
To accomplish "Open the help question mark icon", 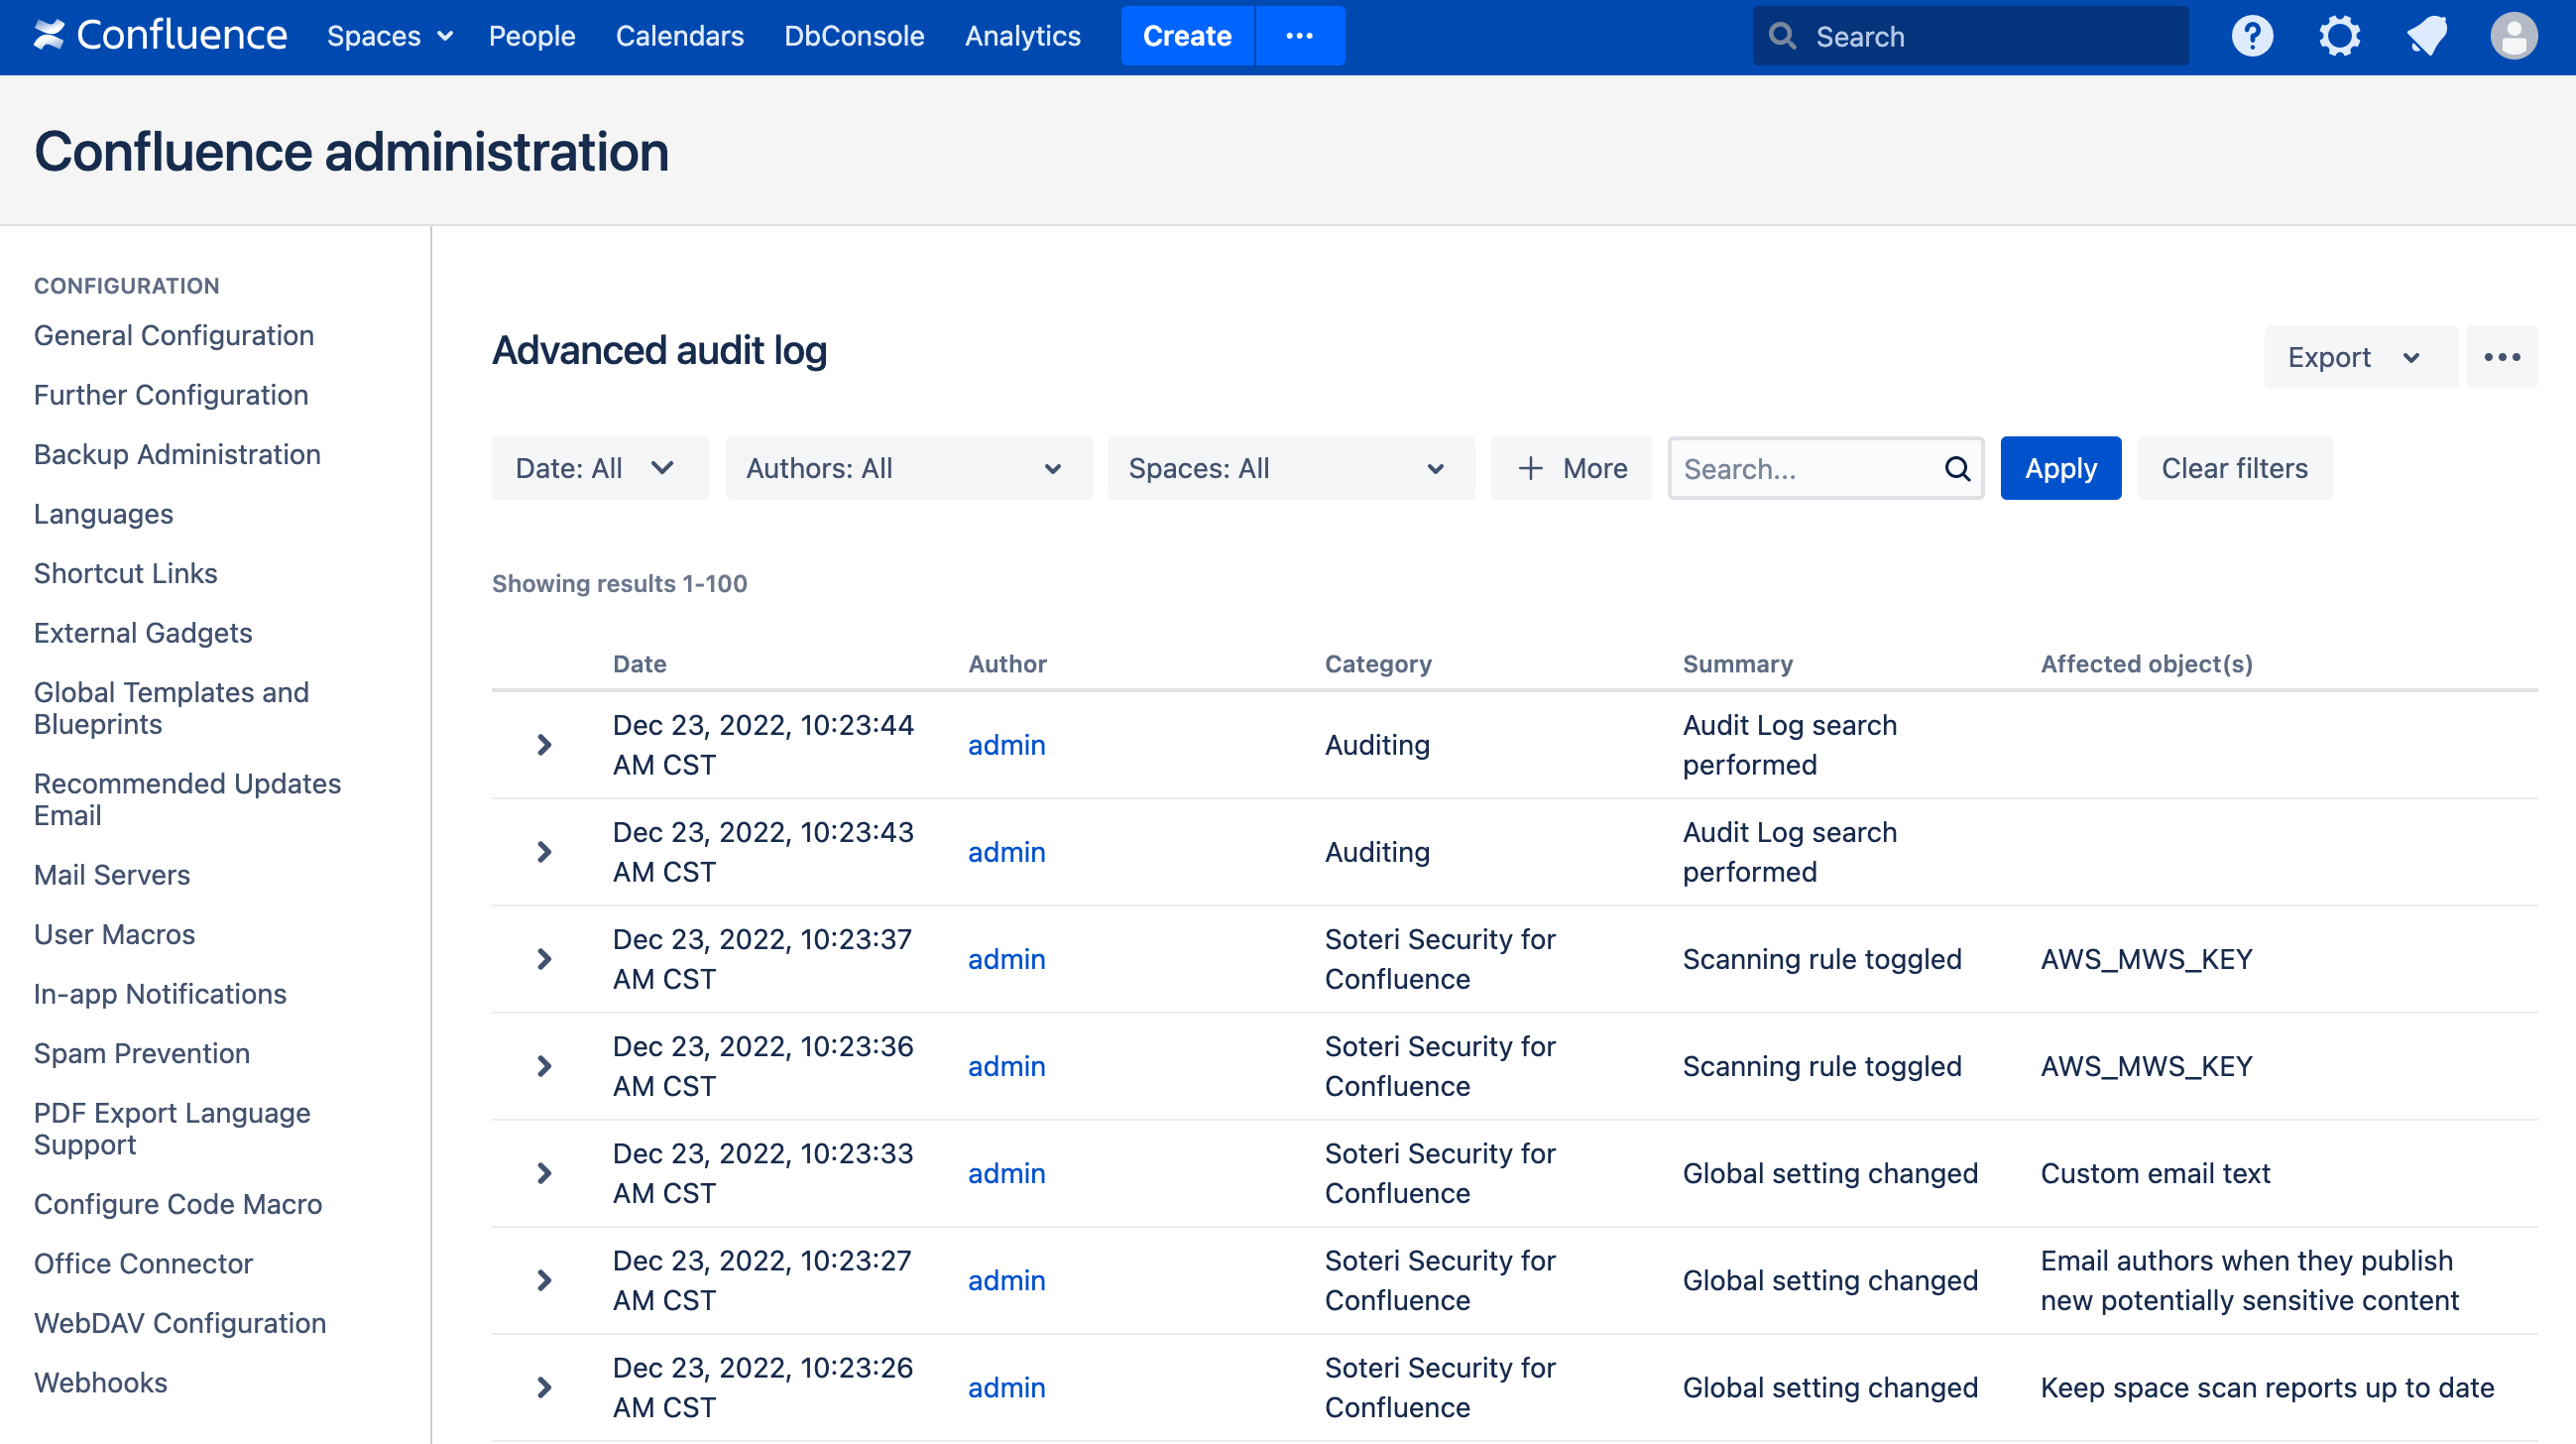I will (x=2252, y=36).
